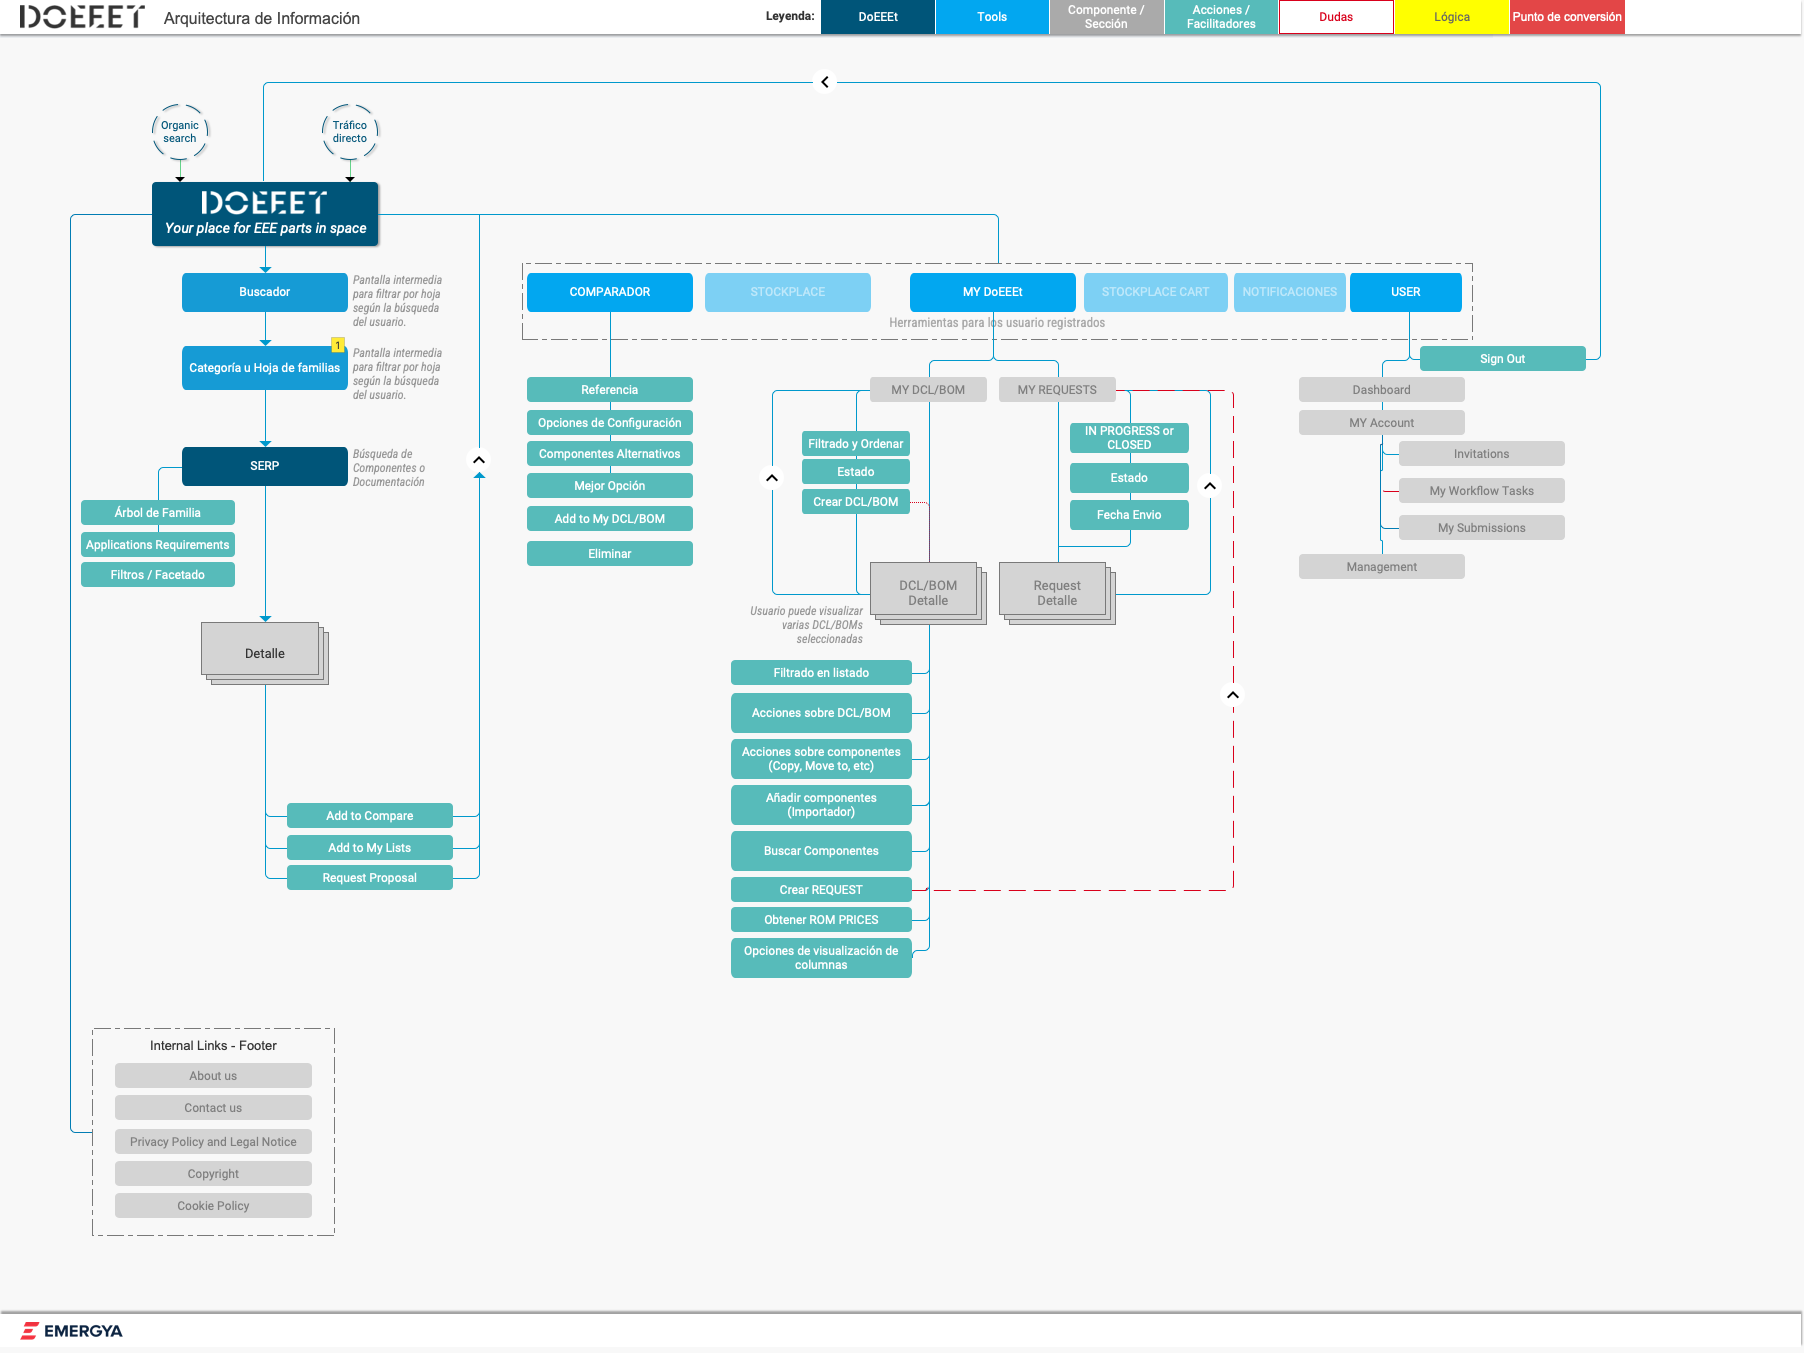This screenshot has height=1353, width=1804.
Task: Click the up chevron on the red dashed line
Action: tap(1233, 695)
